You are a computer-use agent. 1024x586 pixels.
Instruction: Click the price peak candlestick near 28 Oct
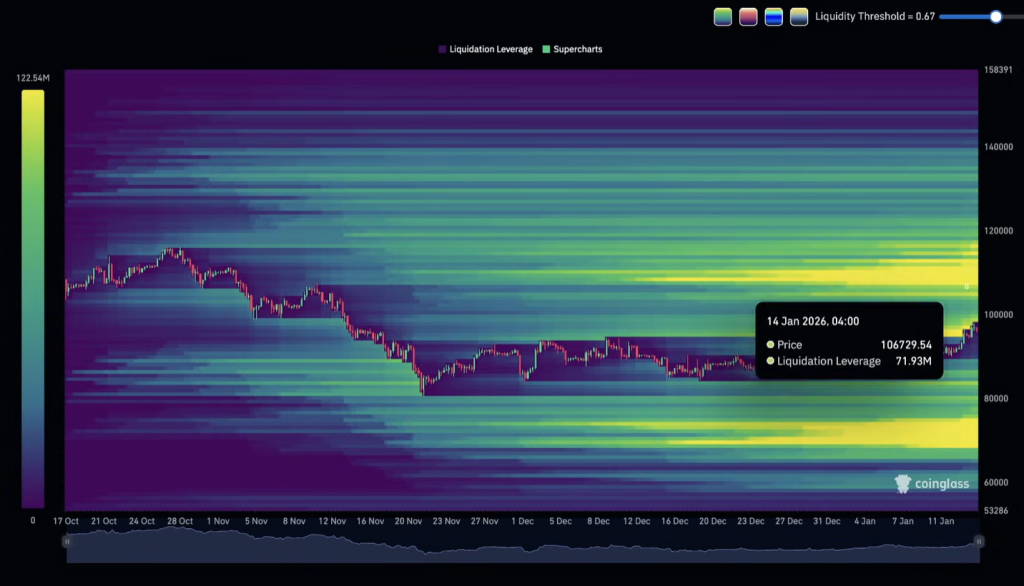coord(174,251)
